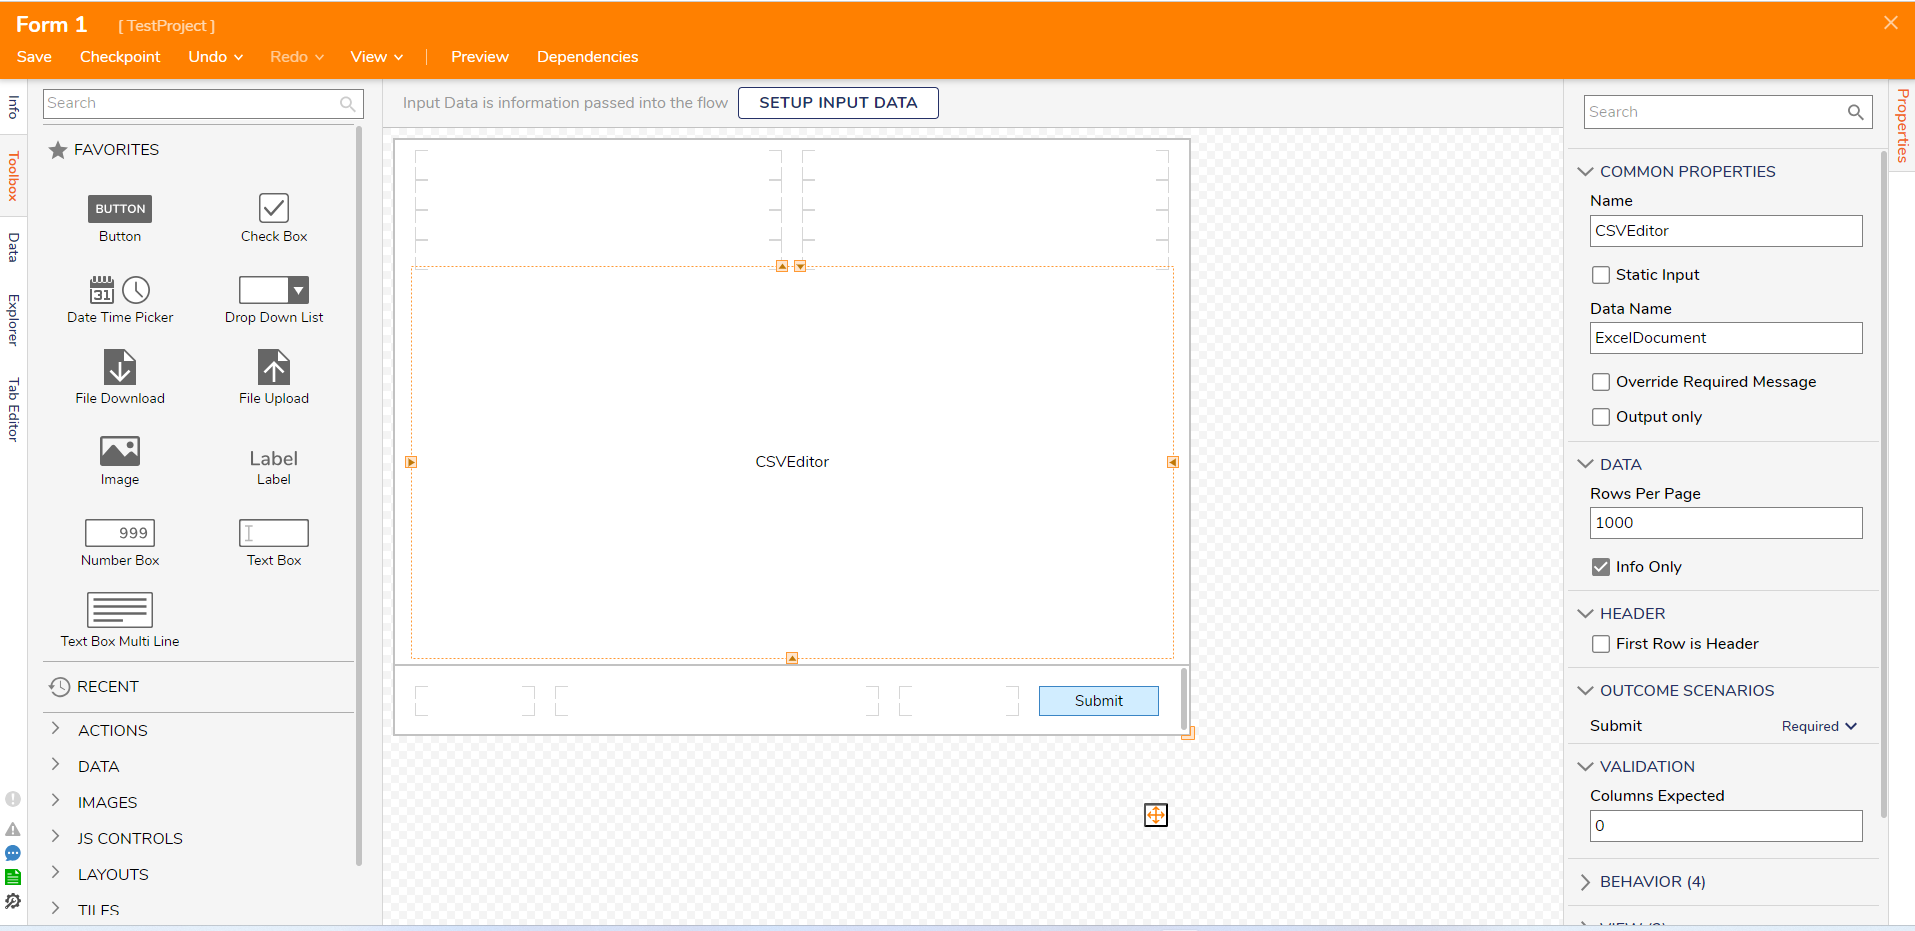Click the properties search magnifier icon
This screenshot has width=1915, height=931.
[1855, 112]
